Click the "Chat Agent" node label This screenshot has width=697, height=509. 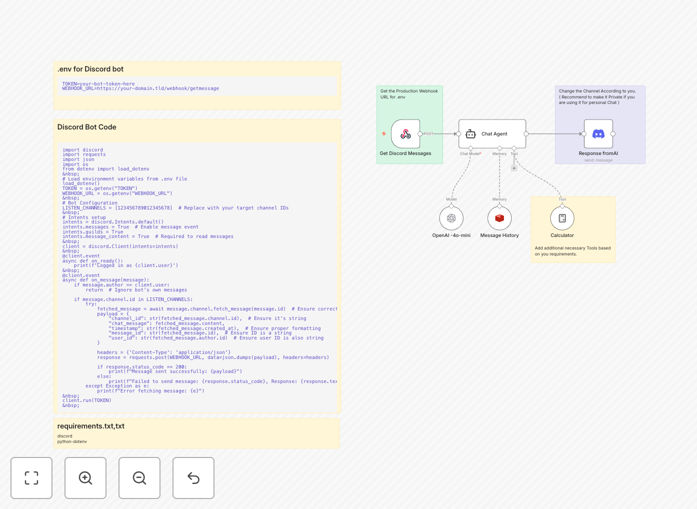tap(494, 134)
